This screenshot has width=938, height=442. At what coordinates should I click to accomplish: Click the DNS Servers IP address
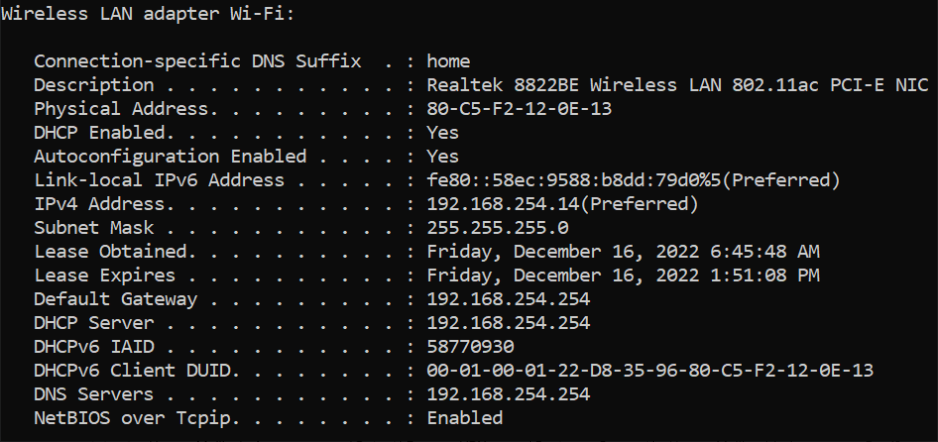(508, 395)
